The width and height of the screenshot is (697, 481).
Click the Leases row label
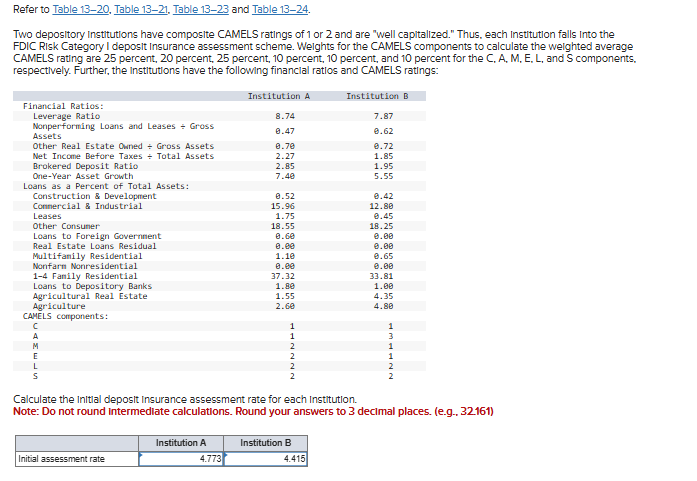tap(47, 216)
